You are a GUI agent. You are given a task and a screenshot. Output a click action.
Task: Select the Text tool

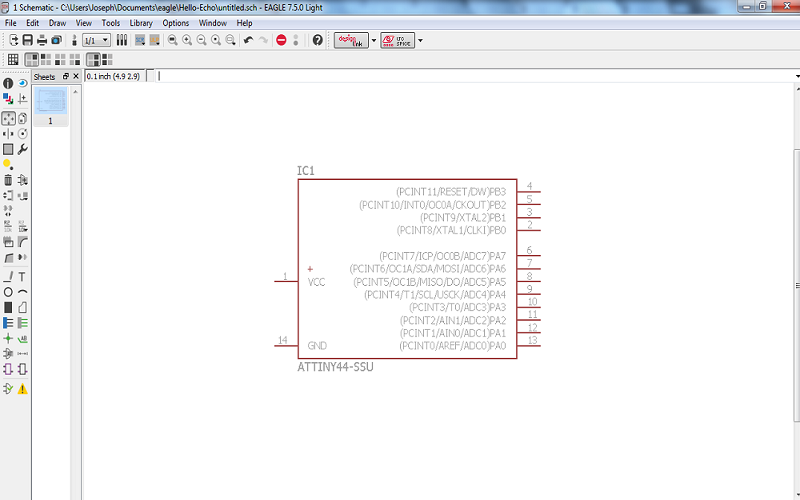[x=22, y=277]
